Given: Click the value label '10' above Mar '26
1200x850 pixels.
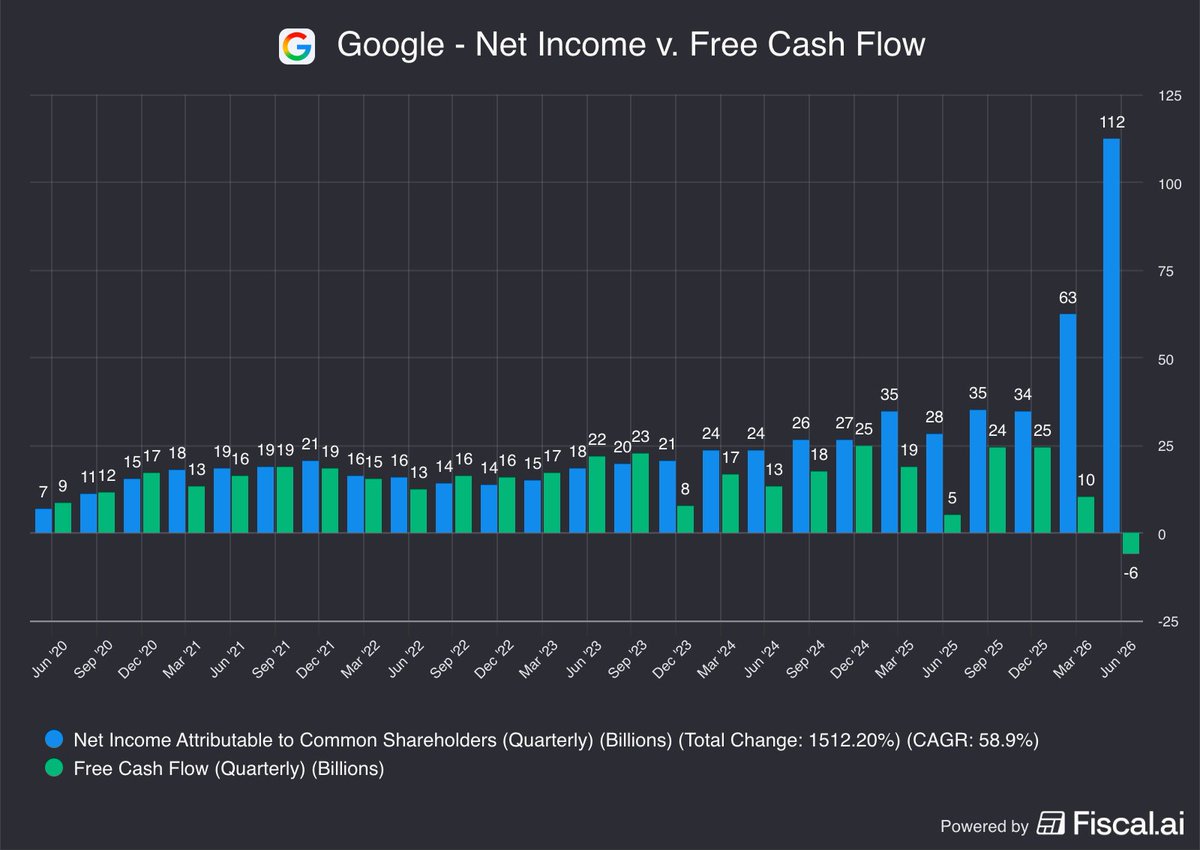Looking at the screenshot, I should pos(1087,481).
